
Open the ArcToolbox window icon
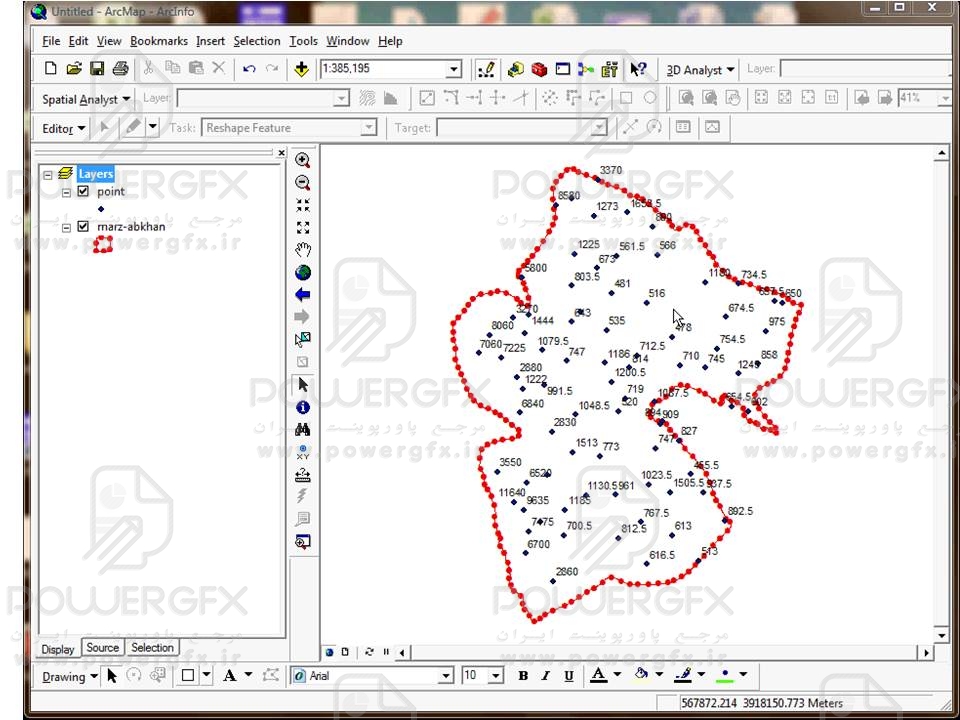tap(539, 69)
